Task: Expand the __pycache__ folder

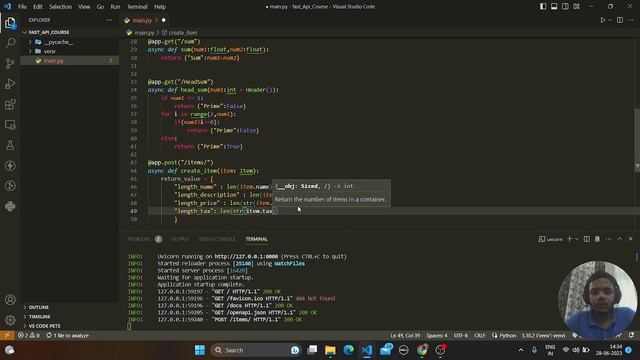Action: pos(69,42)
